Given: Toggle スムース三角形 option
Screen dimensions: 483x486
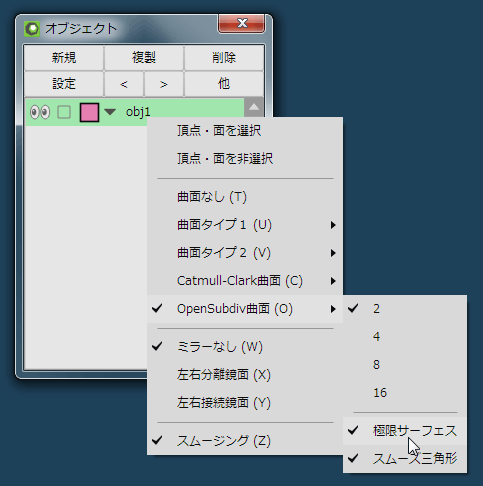Looking at the screenshot, I should (405, 459).
